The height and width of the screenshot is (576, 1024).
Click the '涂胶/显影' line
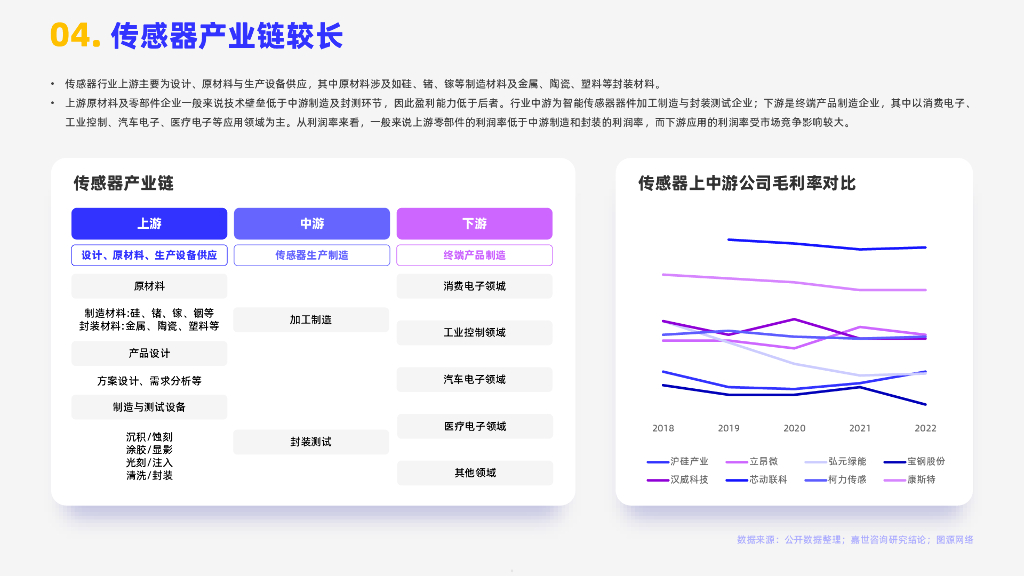149,450
